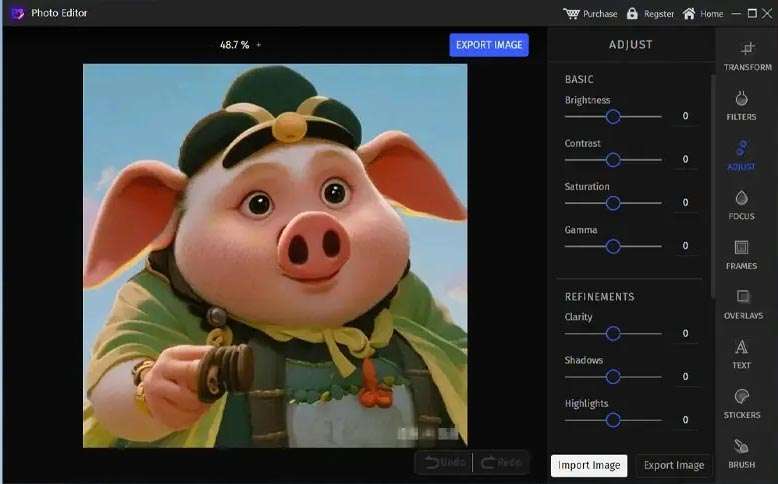Go to Home
This screenshot has height=484, width=778.
[x=702, y=14]
